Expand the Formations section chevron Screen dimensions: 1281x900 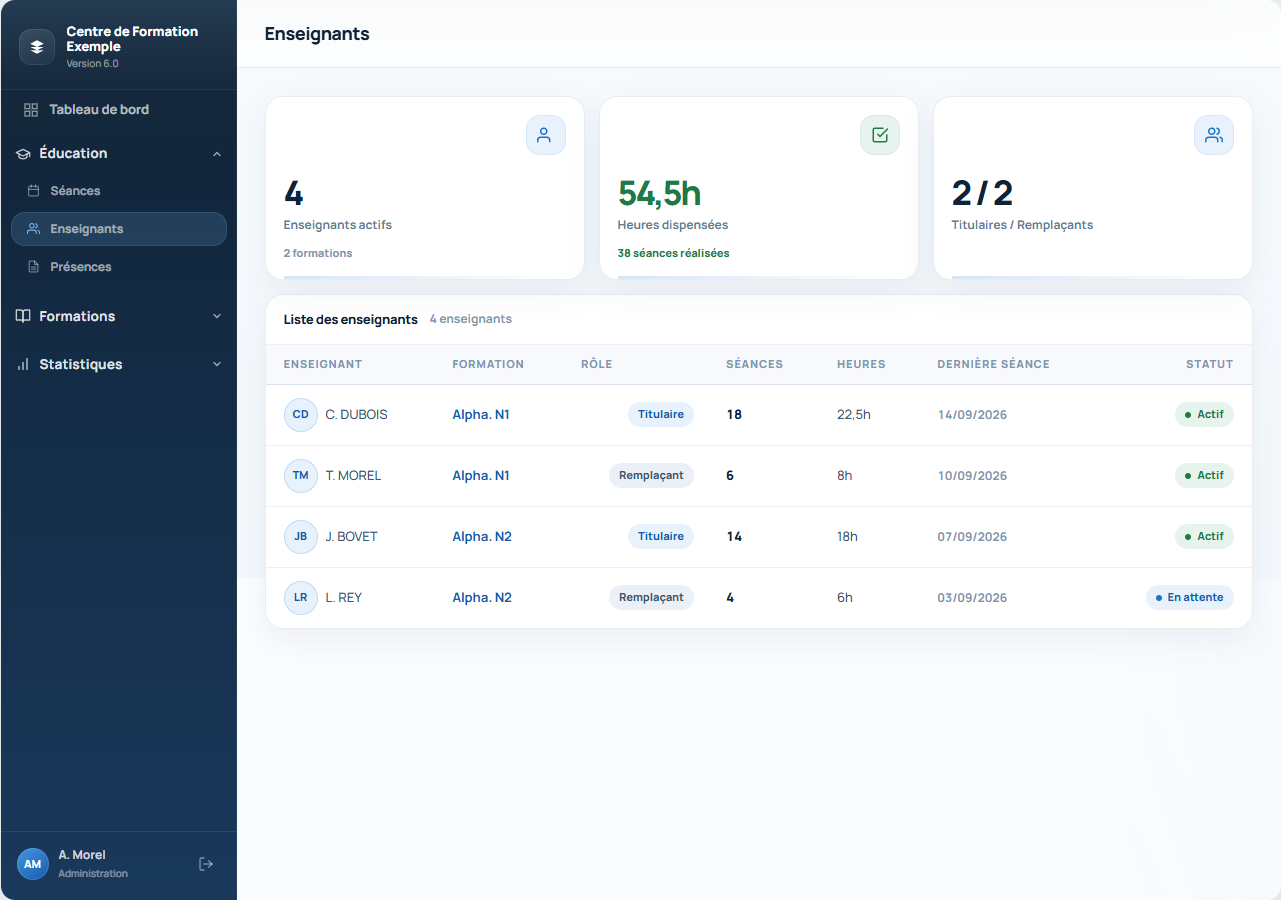tap(217, 316)
